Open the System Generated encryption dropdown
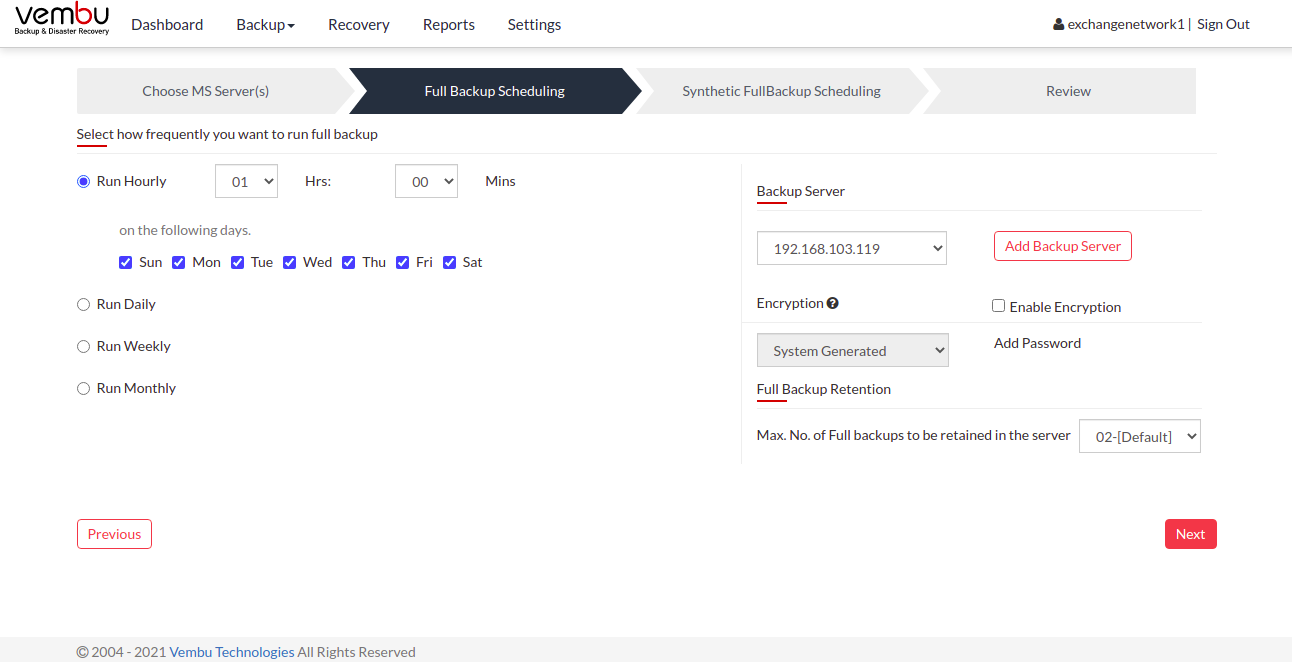Image resolution: width=1292 pixels, height=662 pixels. pos(853,350)
